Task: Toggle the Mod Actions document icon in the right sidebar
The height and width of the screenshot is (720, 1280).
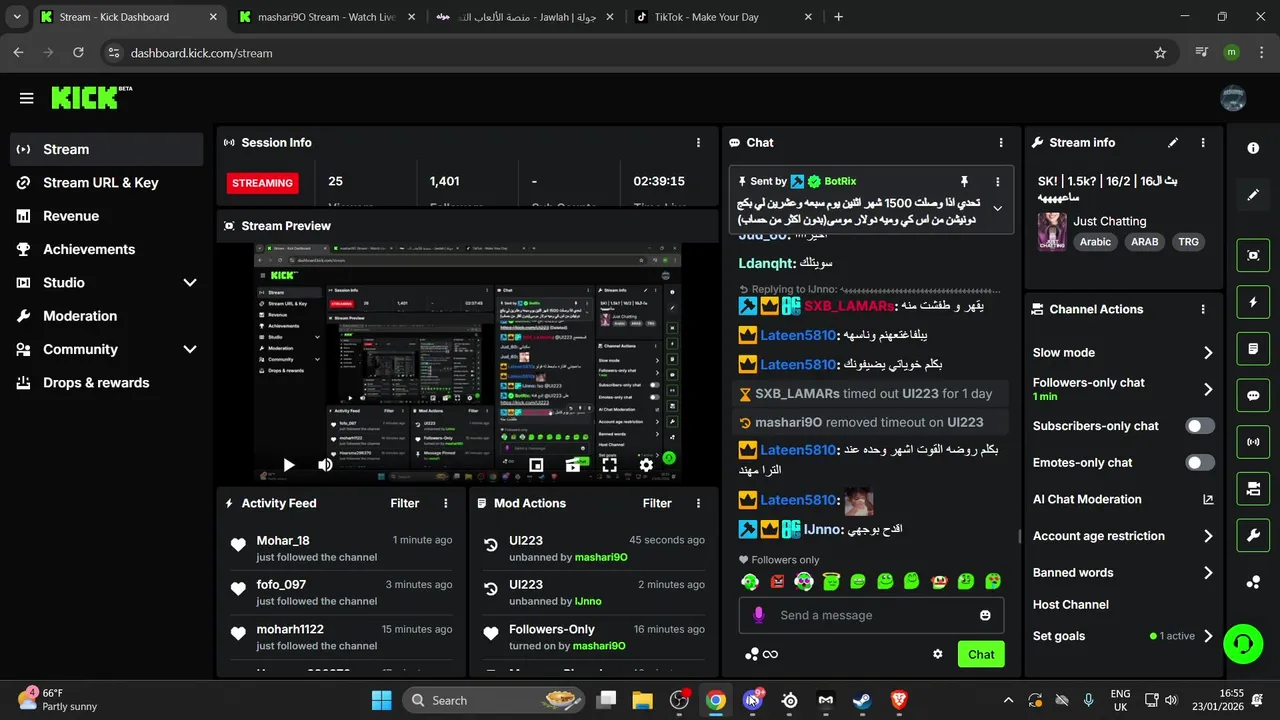Action: (1253, 349)
